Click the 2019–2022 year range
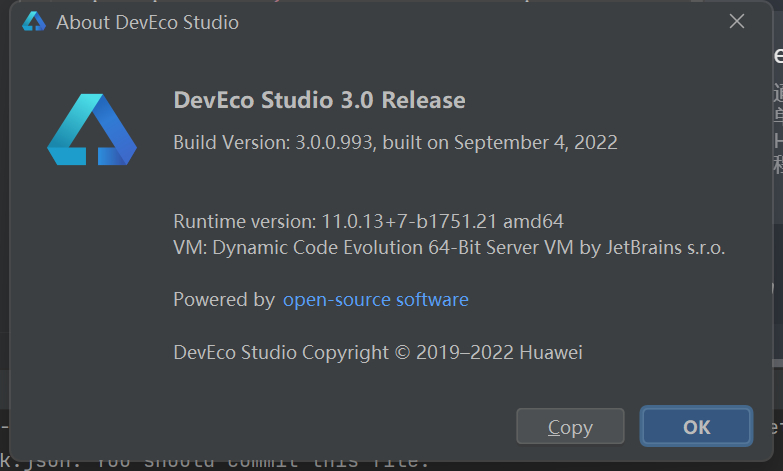 (x=464, y=353)
